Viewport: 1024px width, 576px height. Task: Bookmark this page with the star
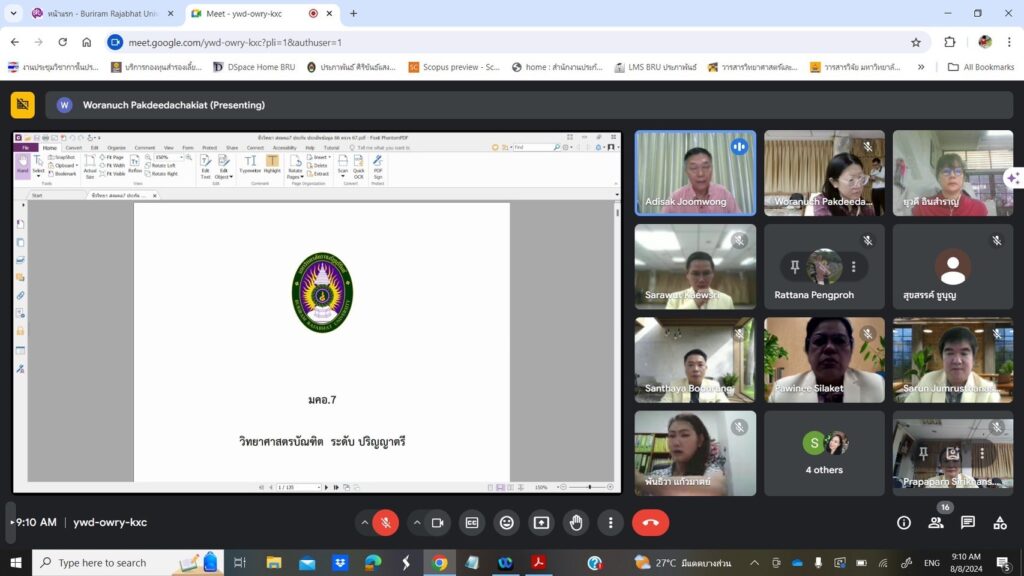[916, 42]
